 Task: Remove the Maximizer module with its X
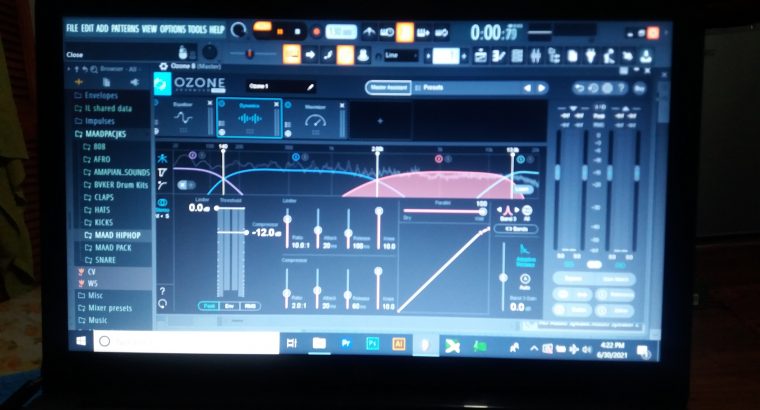342,105
